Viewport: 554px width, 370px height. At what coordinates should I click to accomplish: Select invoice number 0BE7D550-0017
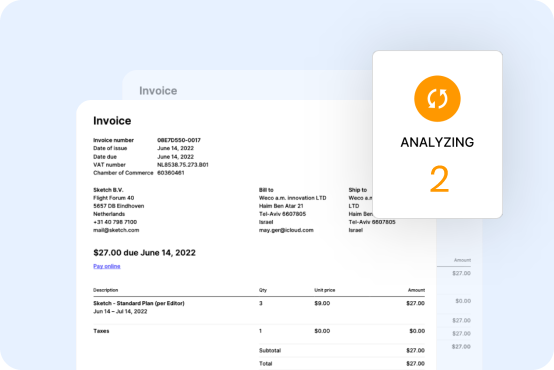179,140
